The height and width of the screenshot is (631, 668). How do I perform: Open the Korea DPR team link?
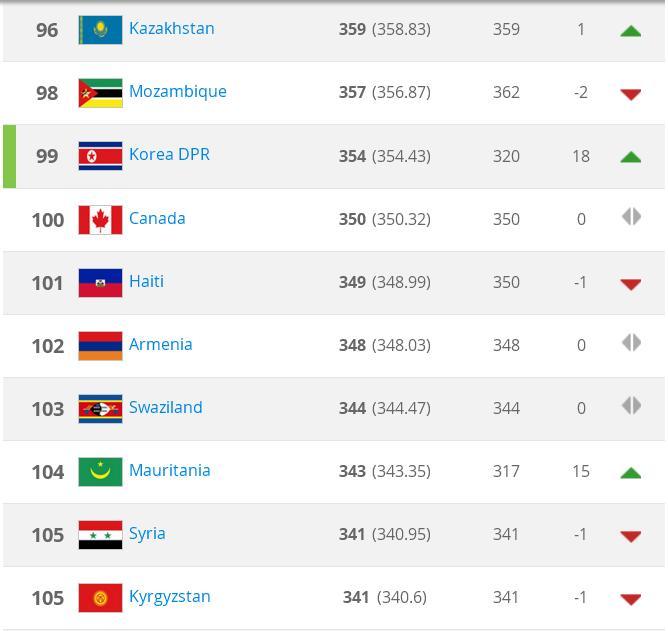pyautogui.click(x=169, y=154)
